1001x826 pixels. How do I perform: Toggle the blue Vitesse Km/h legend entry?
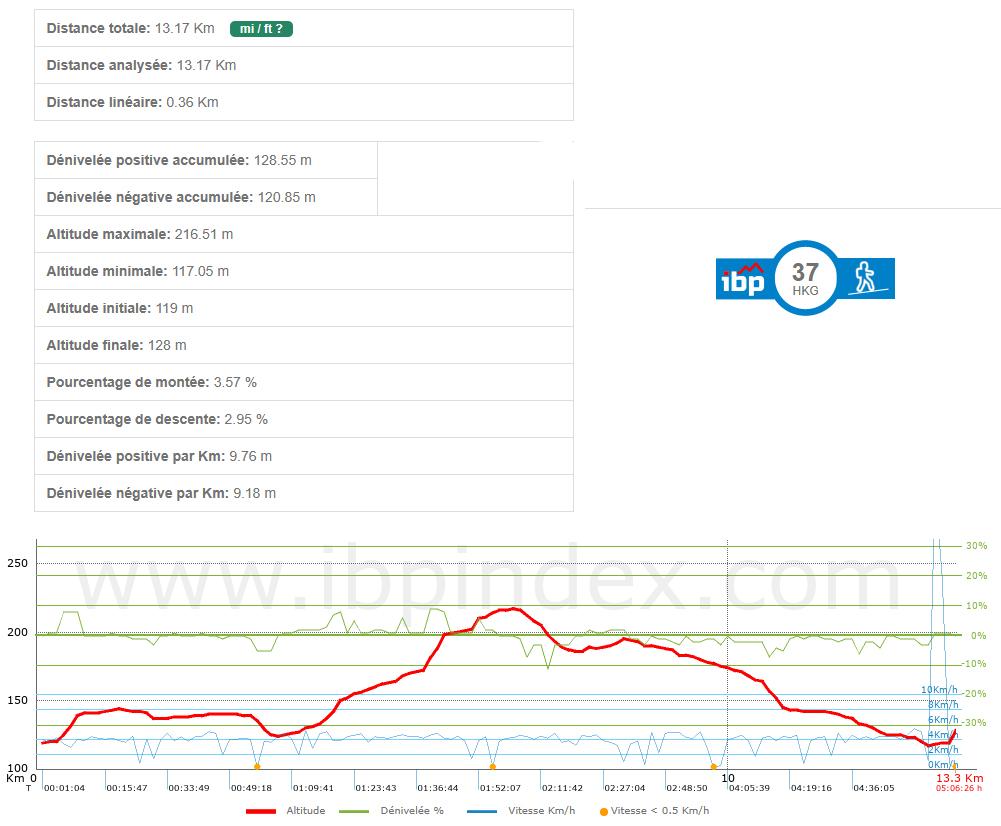525,810
